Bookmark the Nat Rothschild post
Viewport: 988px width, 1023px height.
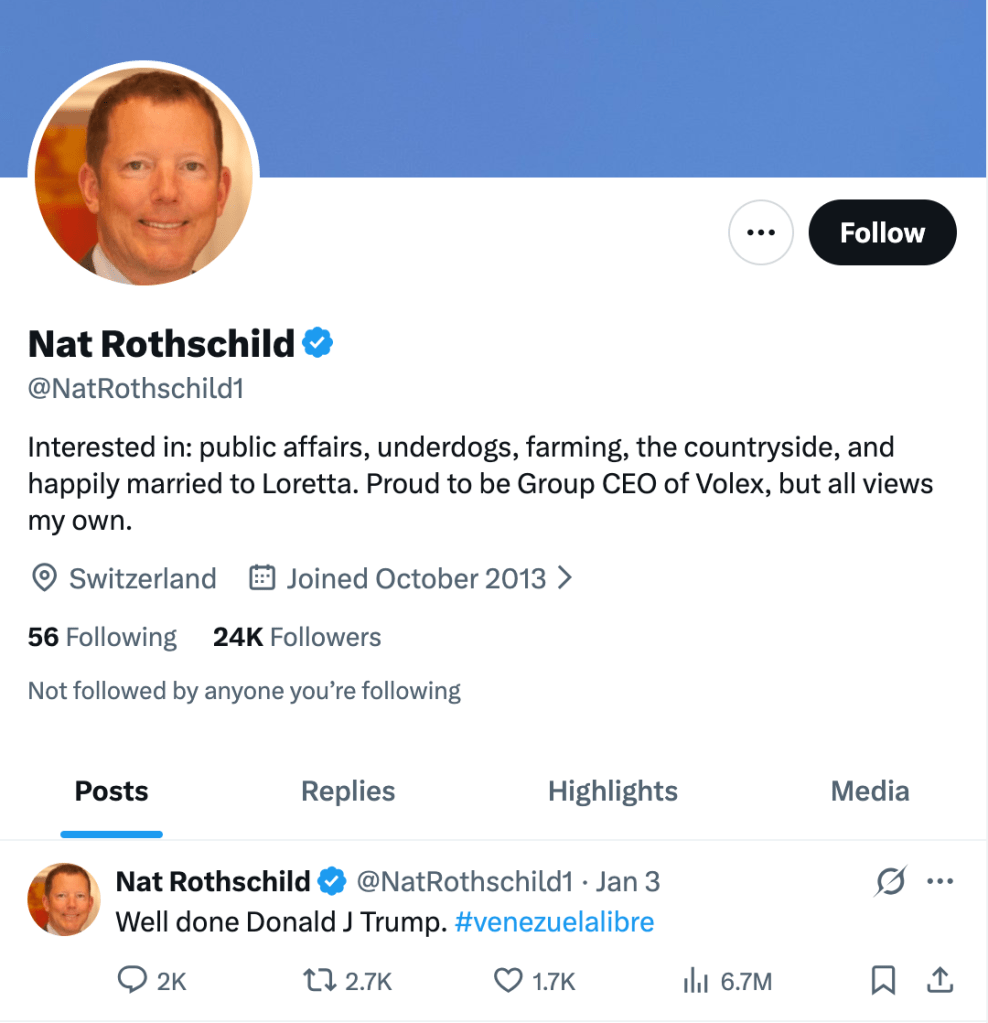coord(883,982)
